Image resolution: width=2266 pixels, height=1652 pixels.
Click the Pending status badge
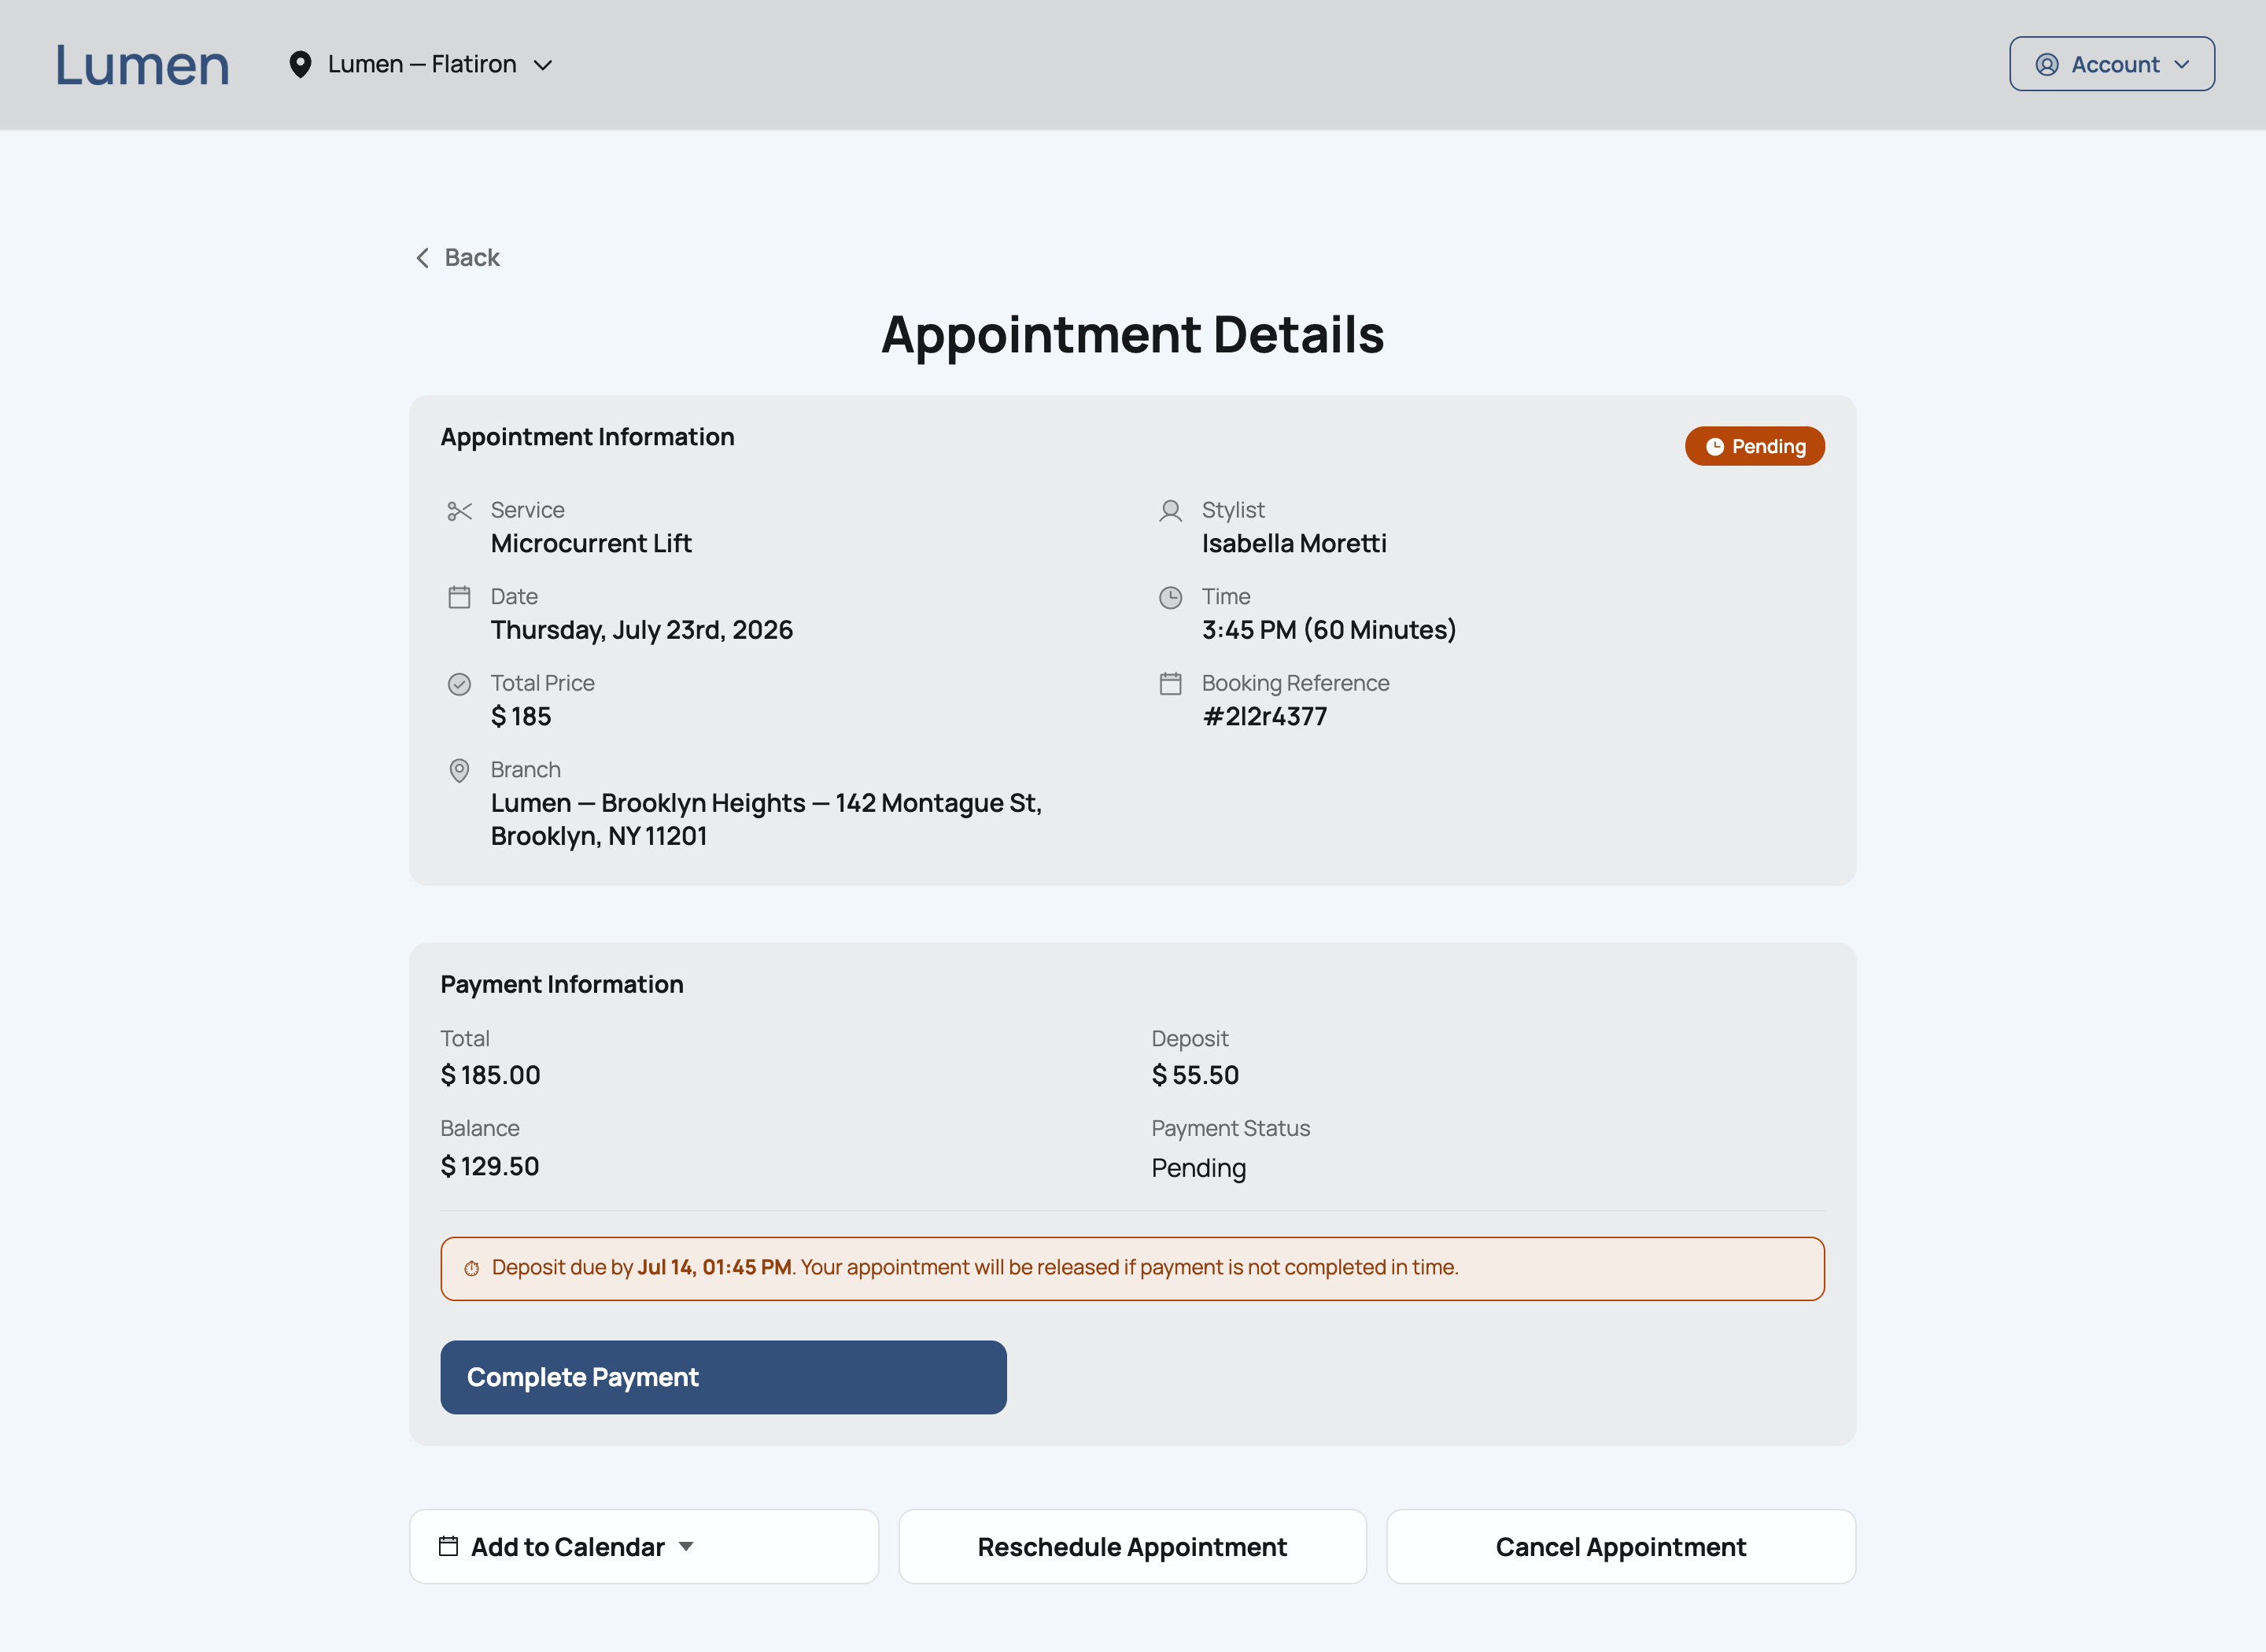tap(1754, 446)
